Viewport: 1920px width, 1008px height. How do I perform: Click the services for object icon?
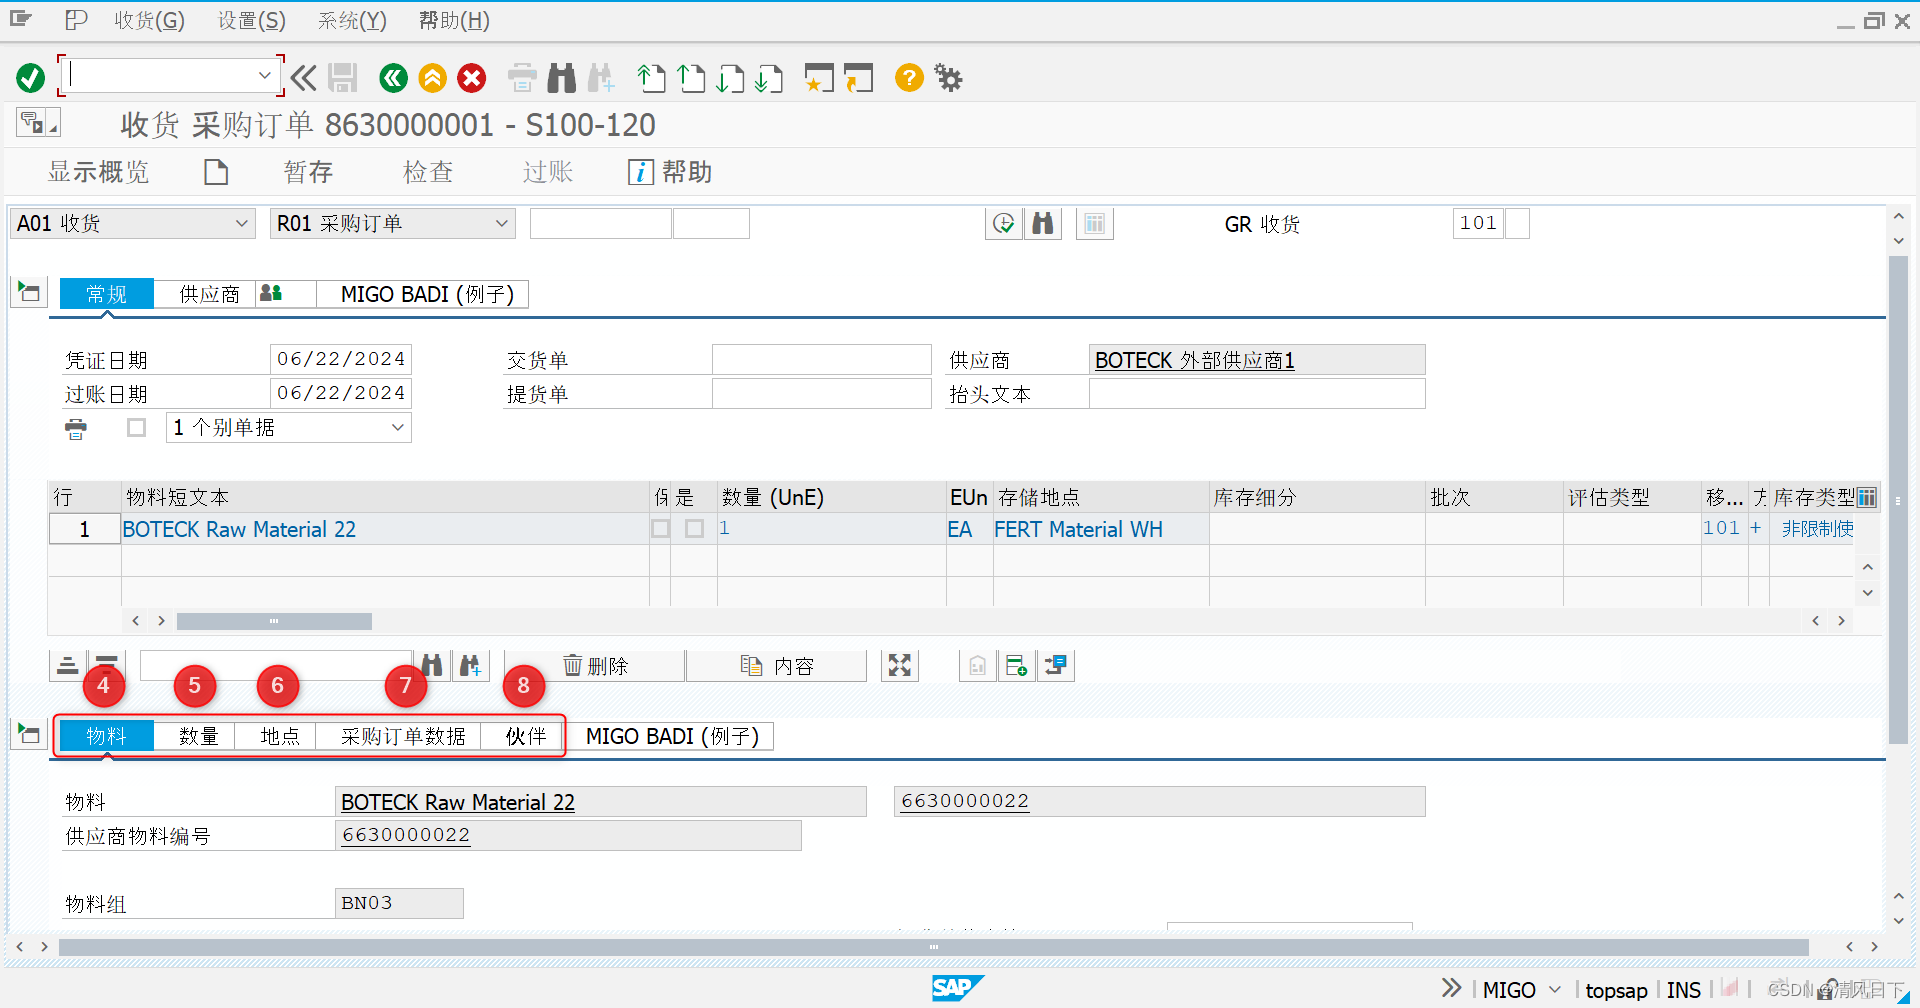[x=1056, y=665]
